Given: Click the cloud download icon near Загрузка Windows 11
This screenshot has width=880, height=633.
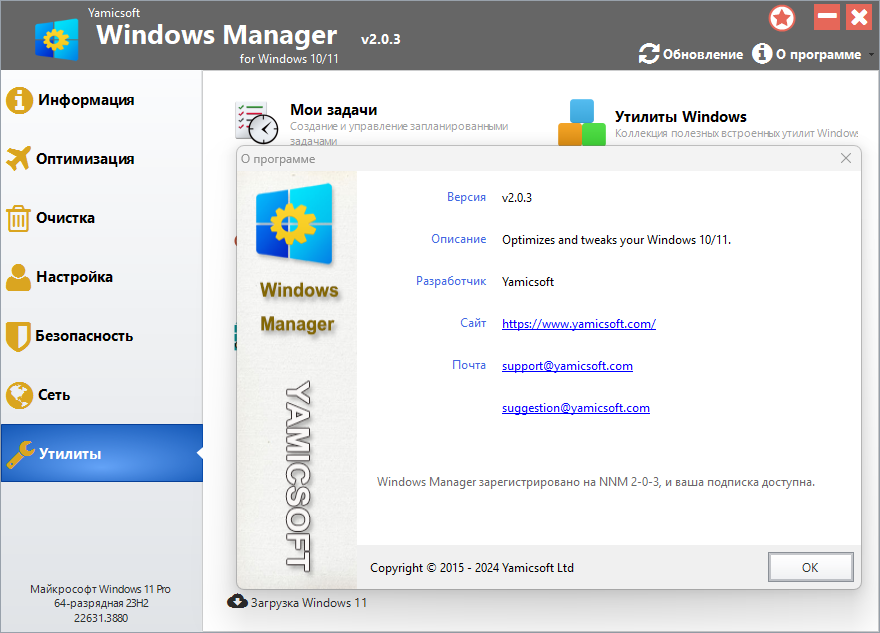Looking at the screenshot, I should click(x=237, y=602).
